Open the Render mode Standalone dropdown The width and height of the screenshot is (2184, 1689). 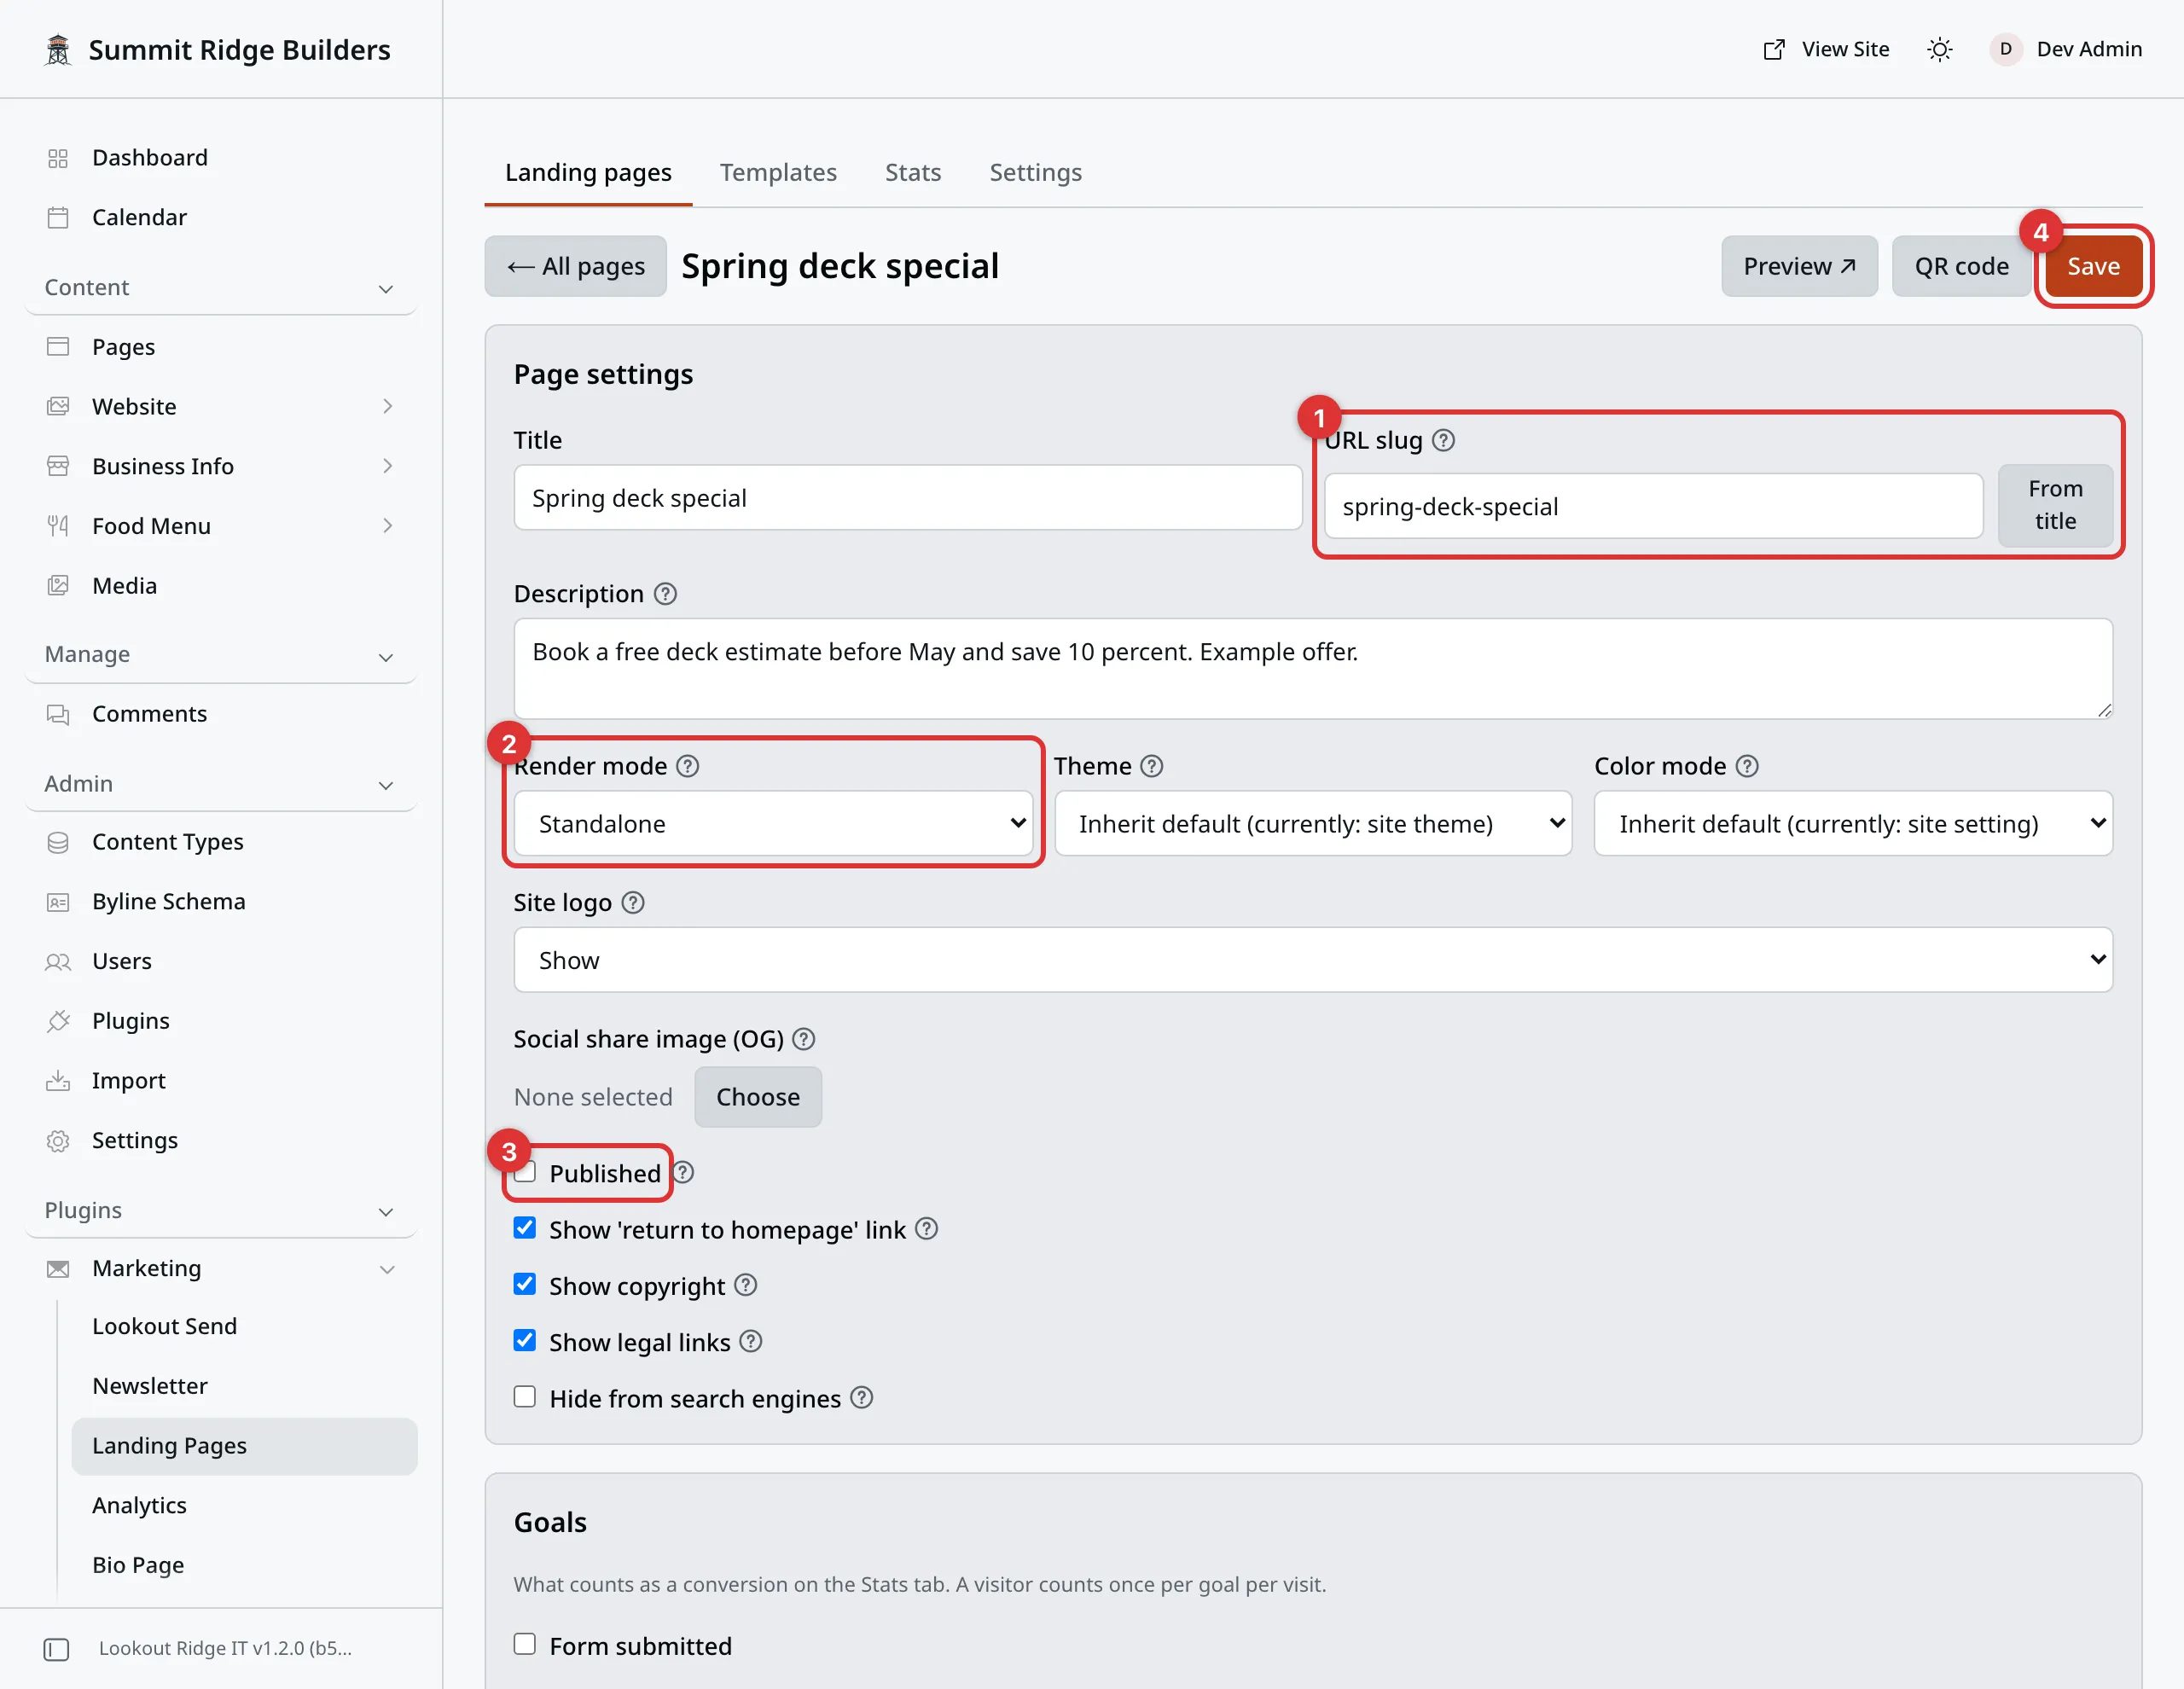773,823
